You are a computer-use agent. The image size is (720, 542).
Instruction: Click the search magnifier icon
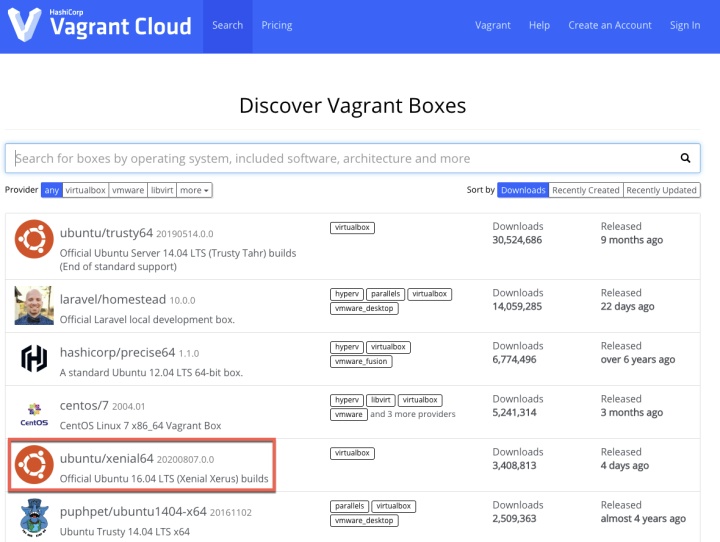[685, 158]
